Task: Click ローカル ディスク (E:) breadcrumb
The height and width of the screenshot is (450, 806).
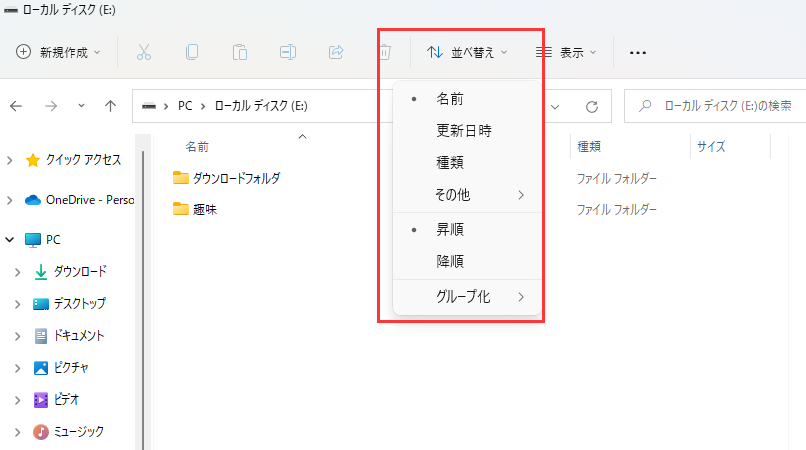Action: [261, 106]
